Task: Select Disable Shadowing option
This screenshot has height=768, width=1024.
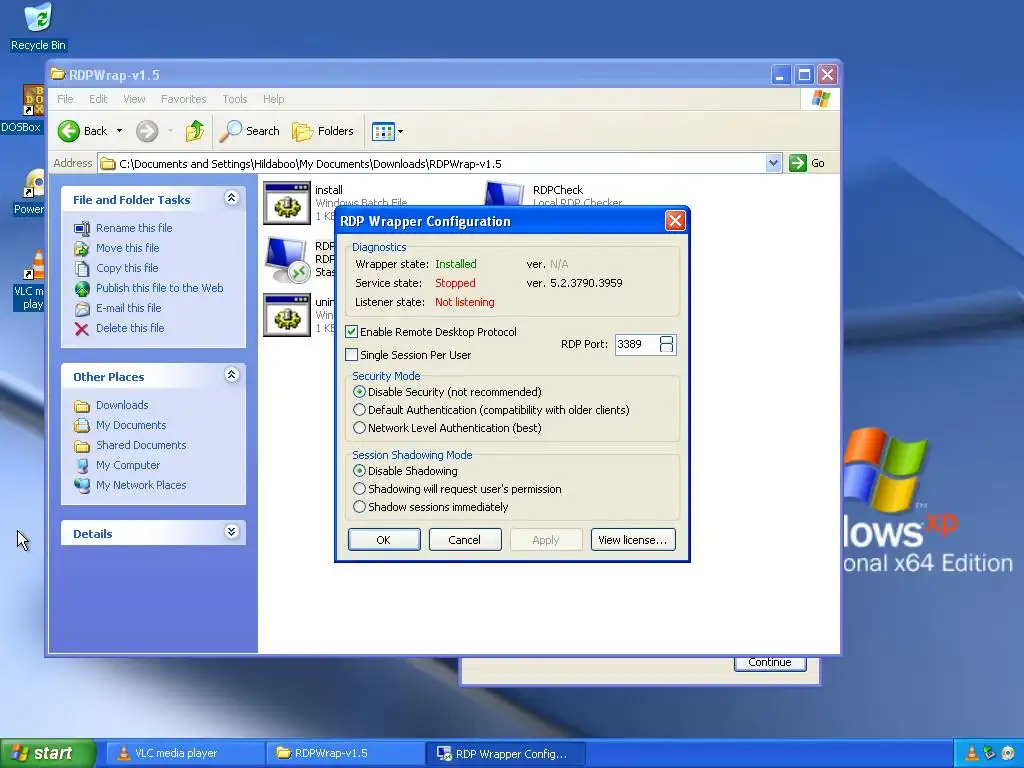Action: point(359,471)
